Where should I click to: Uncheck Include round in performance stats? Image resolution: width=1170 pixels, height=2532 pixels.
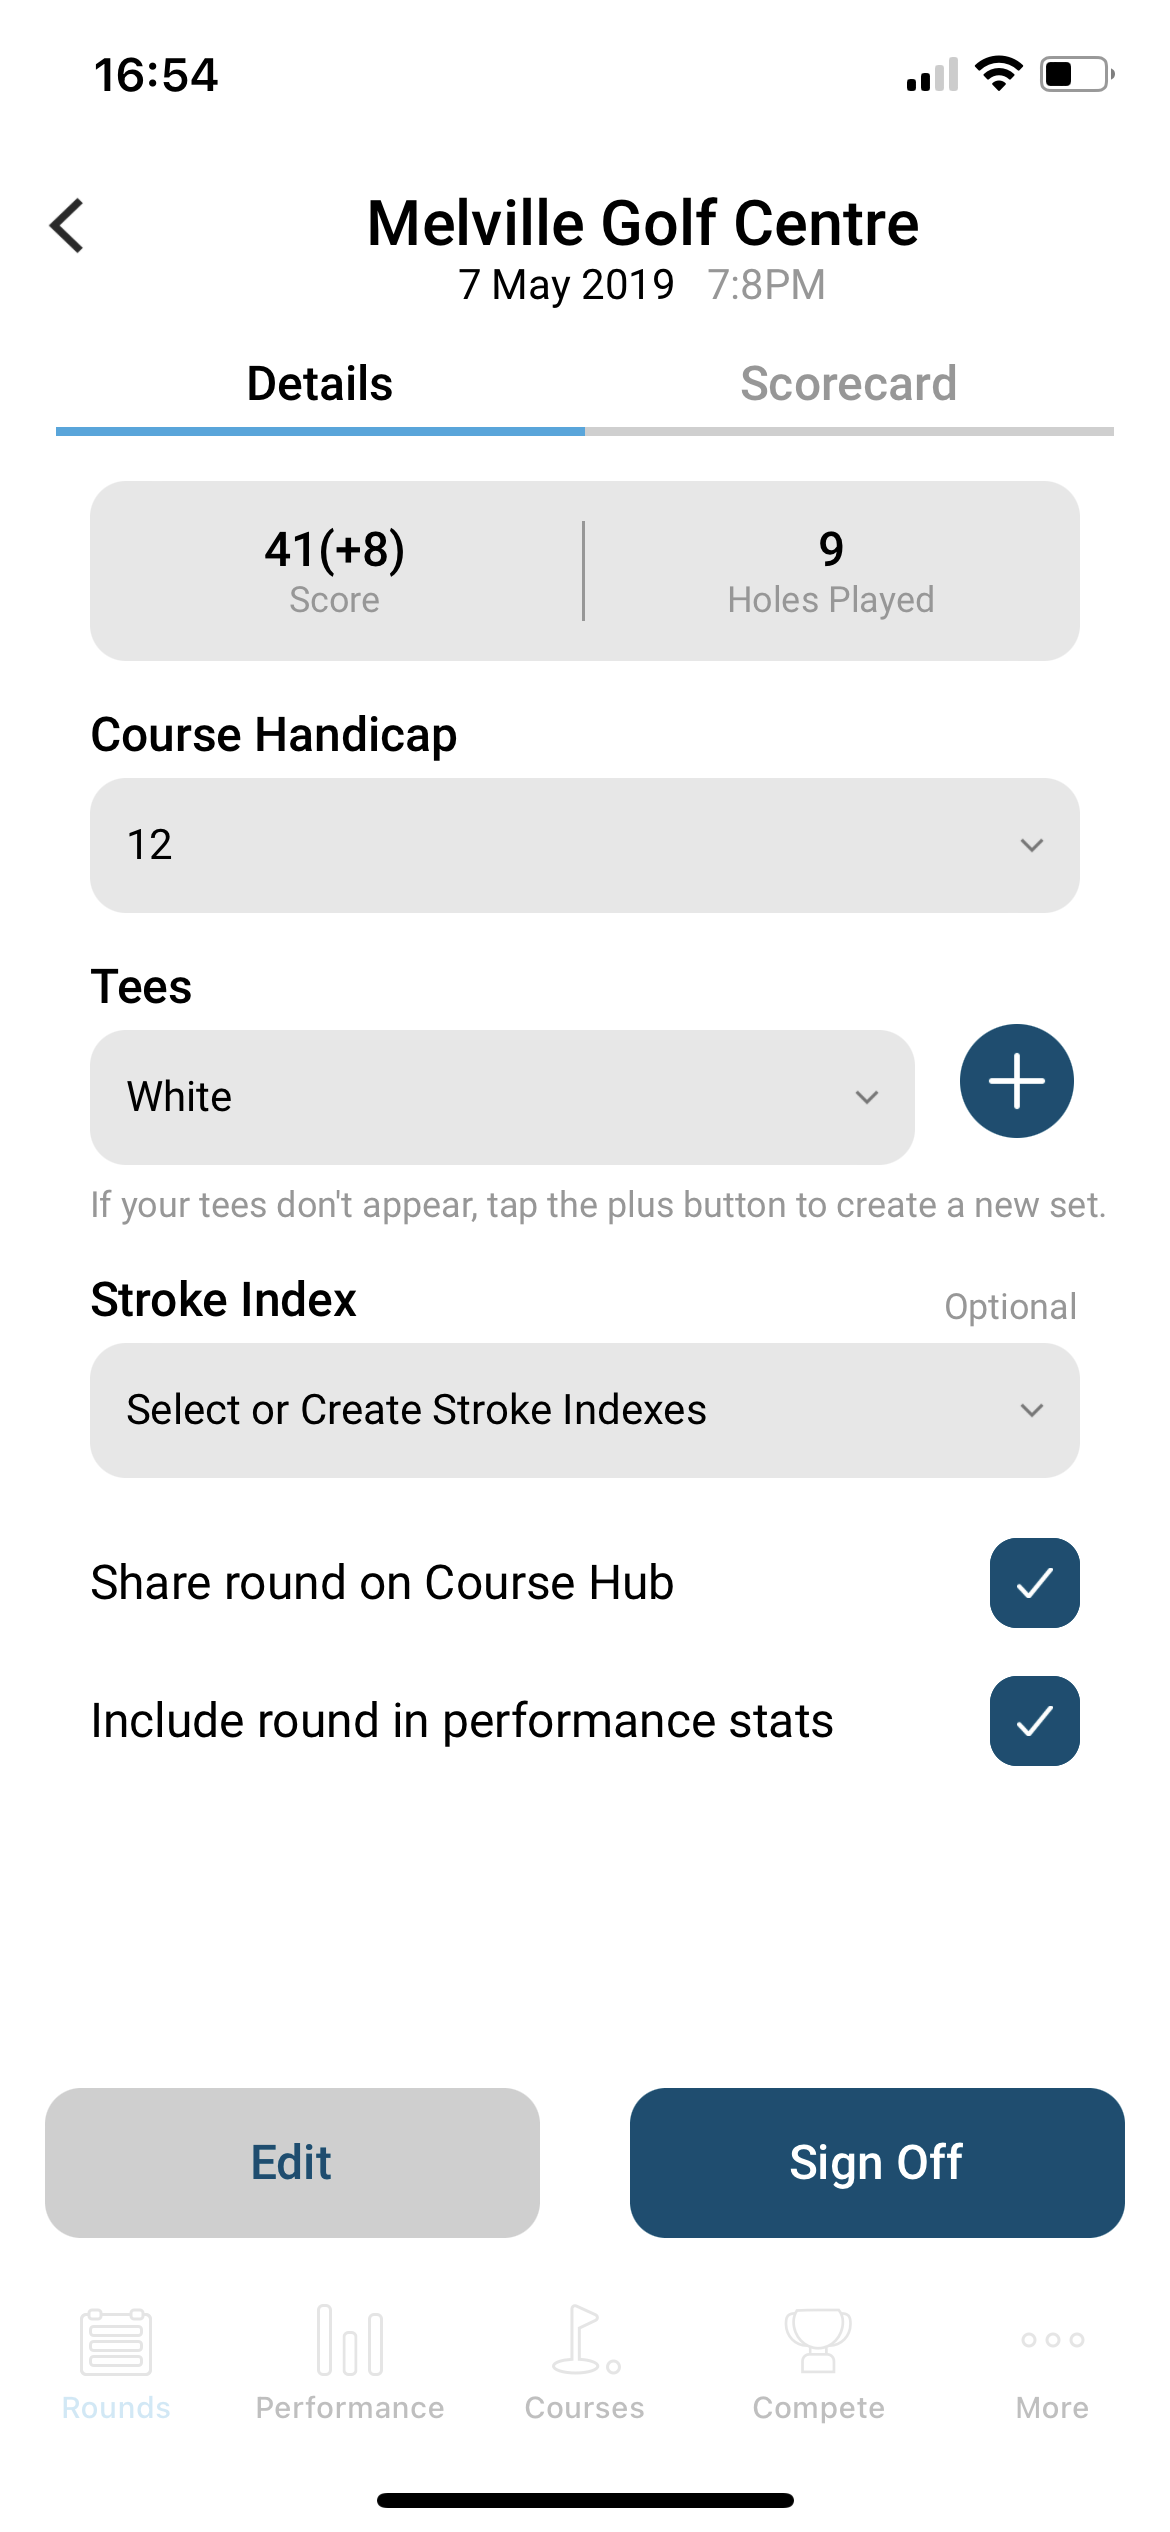(1034, 1720)
